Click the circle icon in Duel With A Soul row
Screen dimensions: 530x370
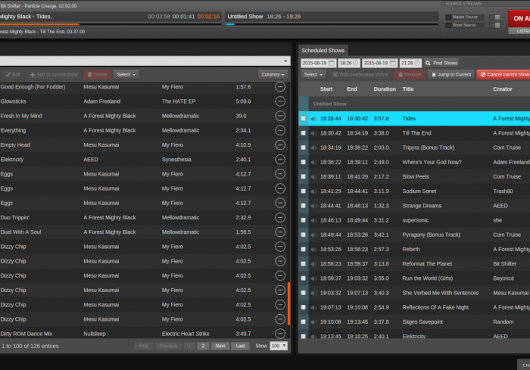[280, 232]
